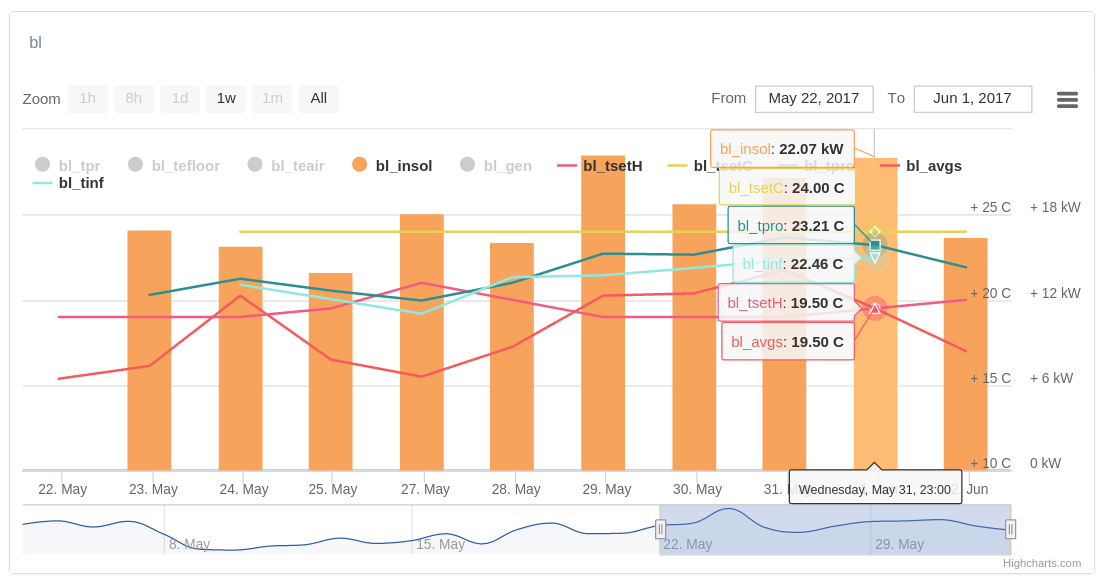The image size is (1109, 583).
Task: Set zoom range to 1w
Action: point(226,98)
